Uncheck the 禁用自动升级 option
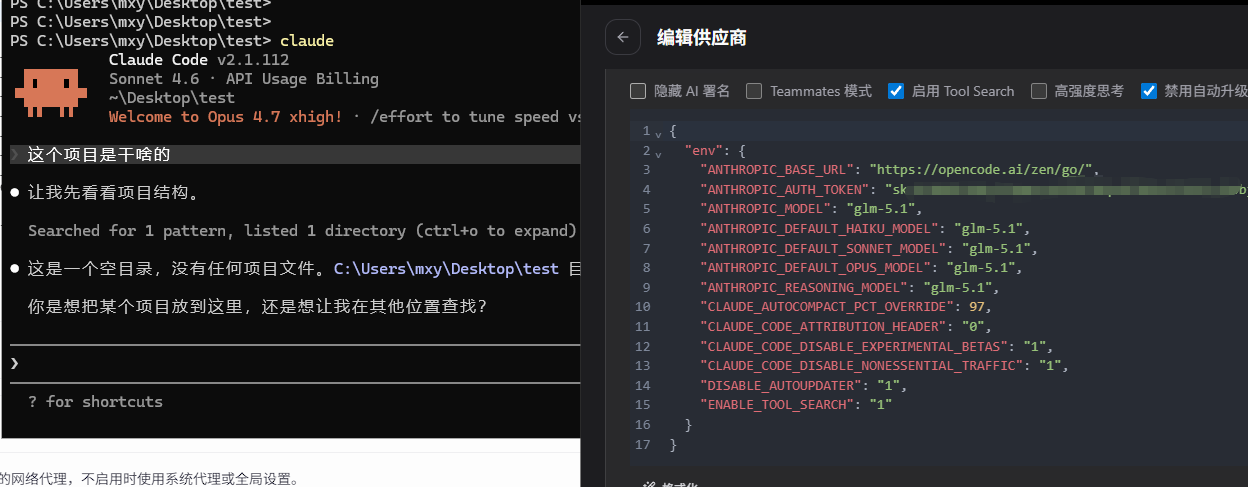Screen dimensions: 1248x487 click(x=1149, y=91)
